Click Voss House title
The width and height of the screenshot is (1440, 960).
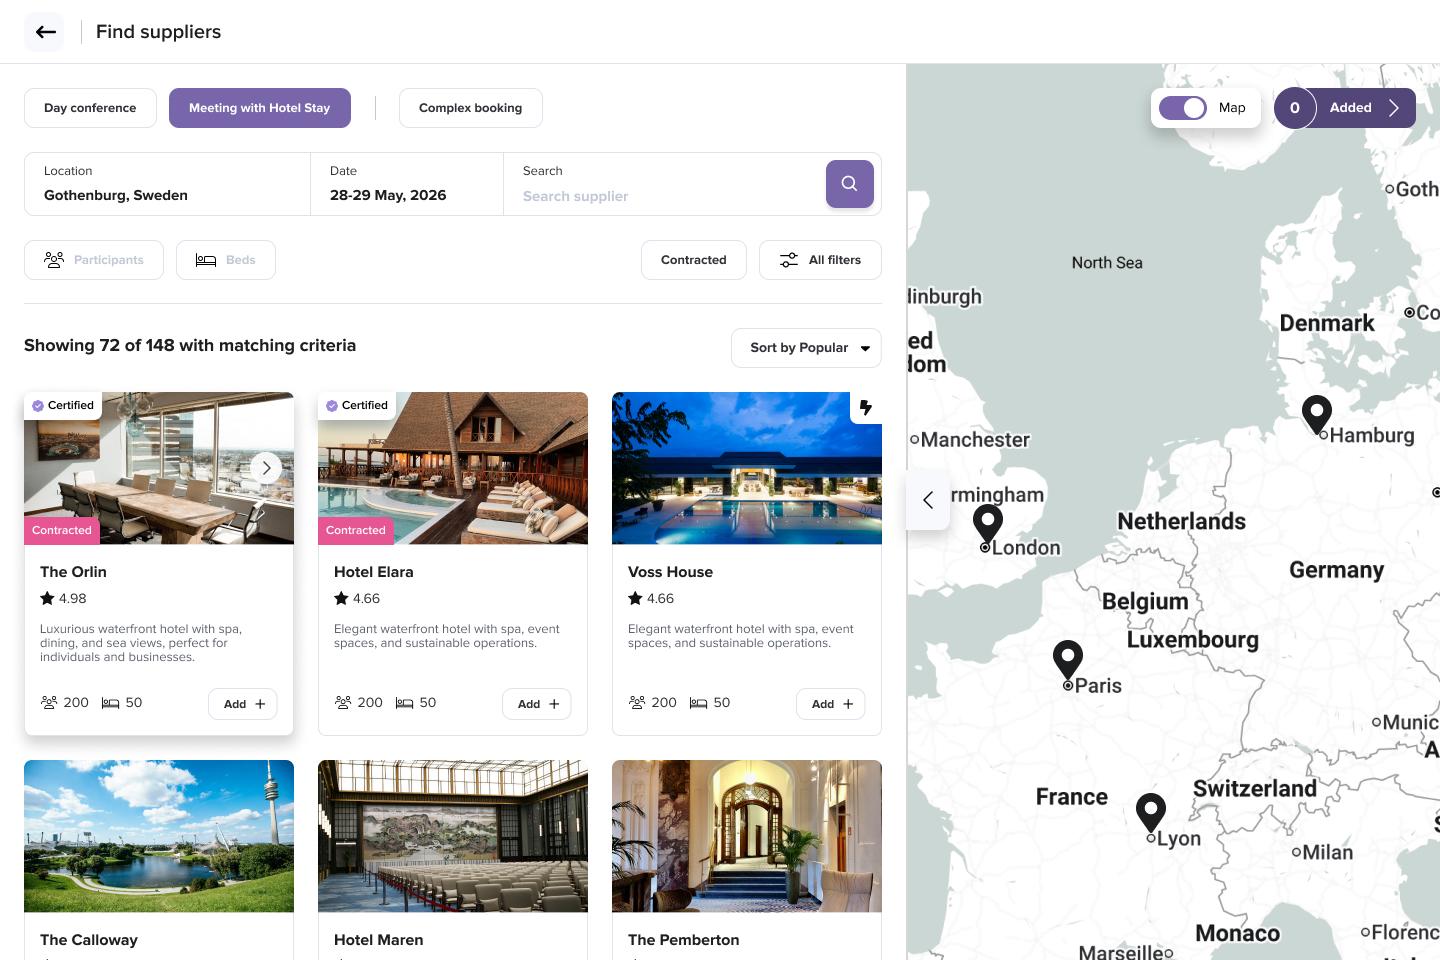click(670, 572)
